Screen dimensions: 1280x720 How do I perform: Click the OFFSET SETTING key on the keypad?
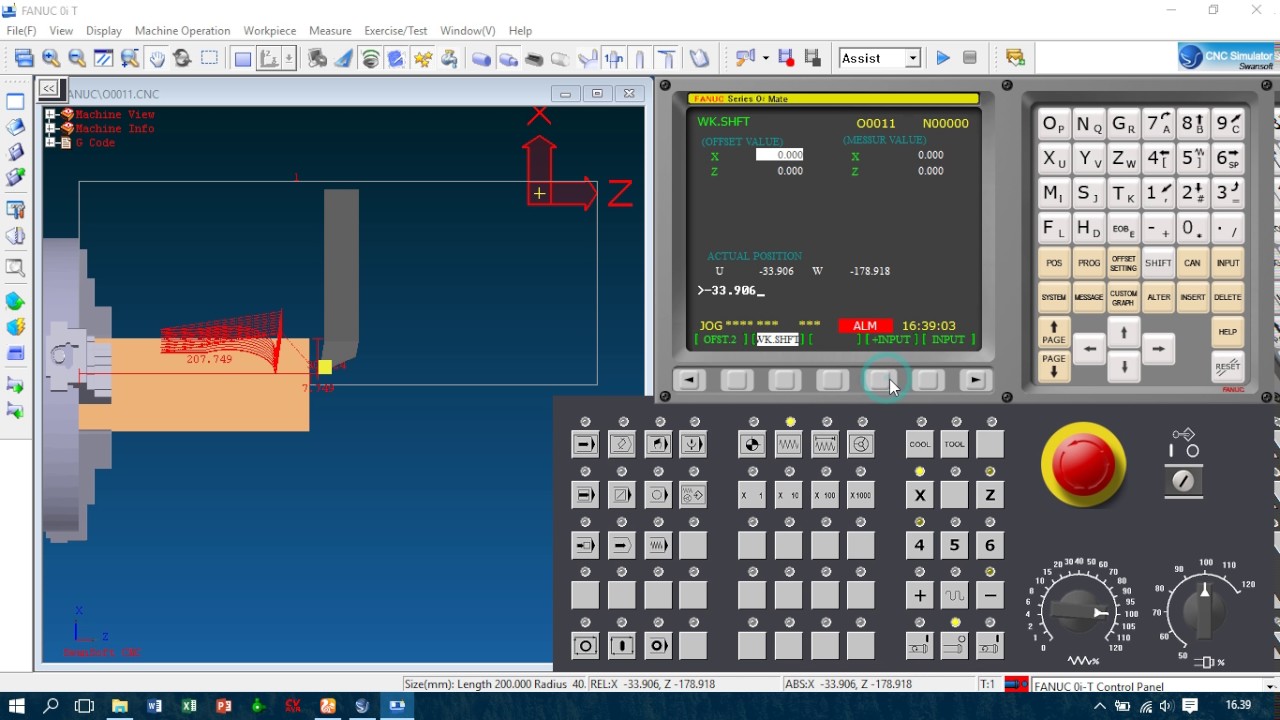[x=1123, y=263]
